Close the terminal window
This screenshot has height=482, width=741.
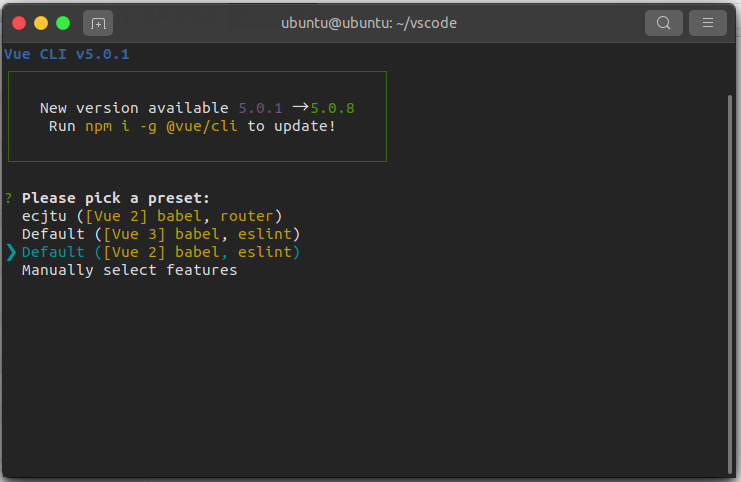19,23
